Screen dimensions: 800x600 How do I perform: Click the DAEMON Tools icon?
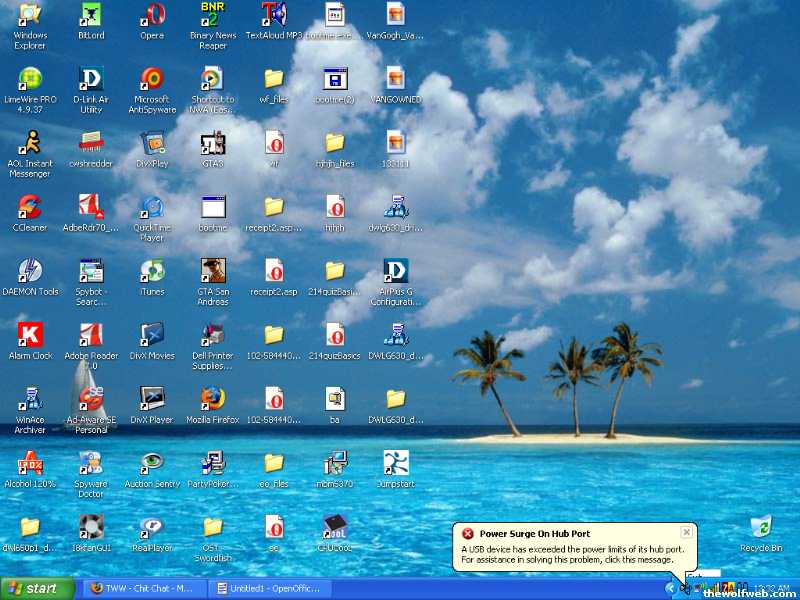click(30, 271)
